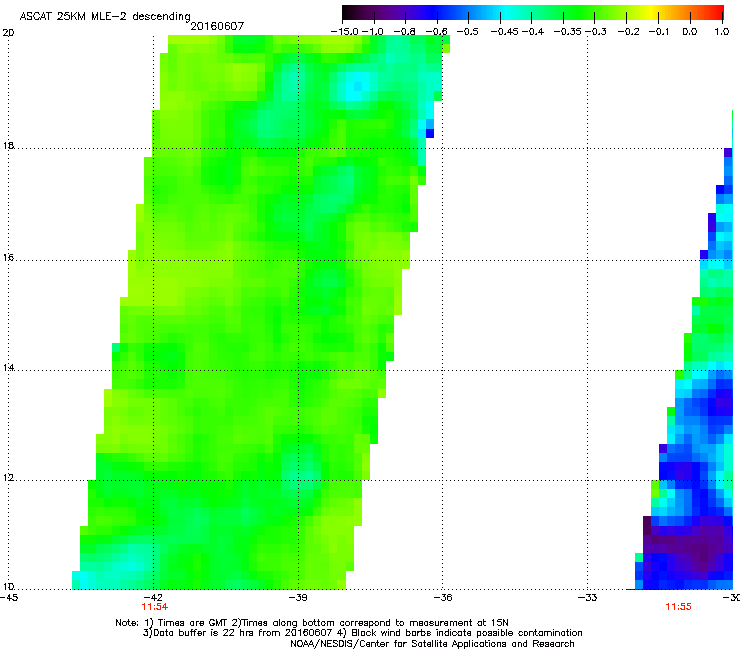Viewport: 740px width, 650px height.
Task: Click the NOAA/NESDIS credit line
Action: click(432, 644)
